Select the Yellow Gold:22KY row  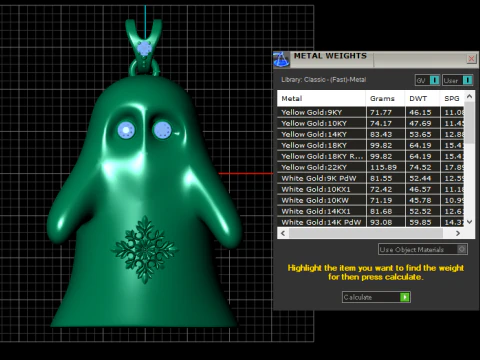[x=371, y=167]
